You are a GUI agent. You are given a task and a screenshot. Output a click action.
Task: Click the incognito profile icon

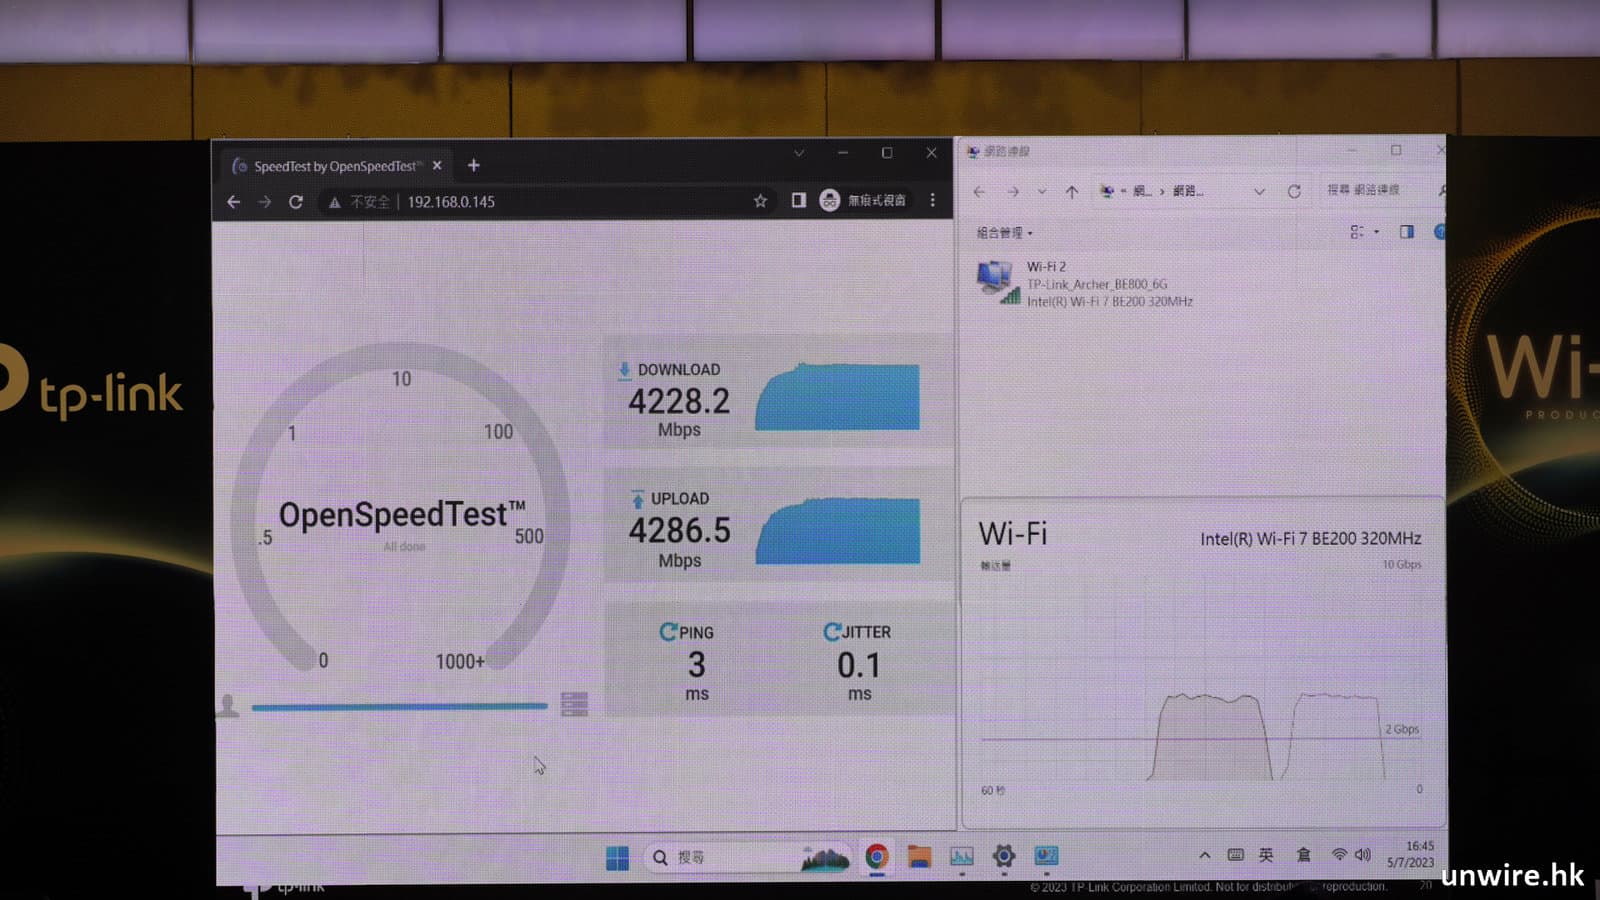[x=830, y=201]
